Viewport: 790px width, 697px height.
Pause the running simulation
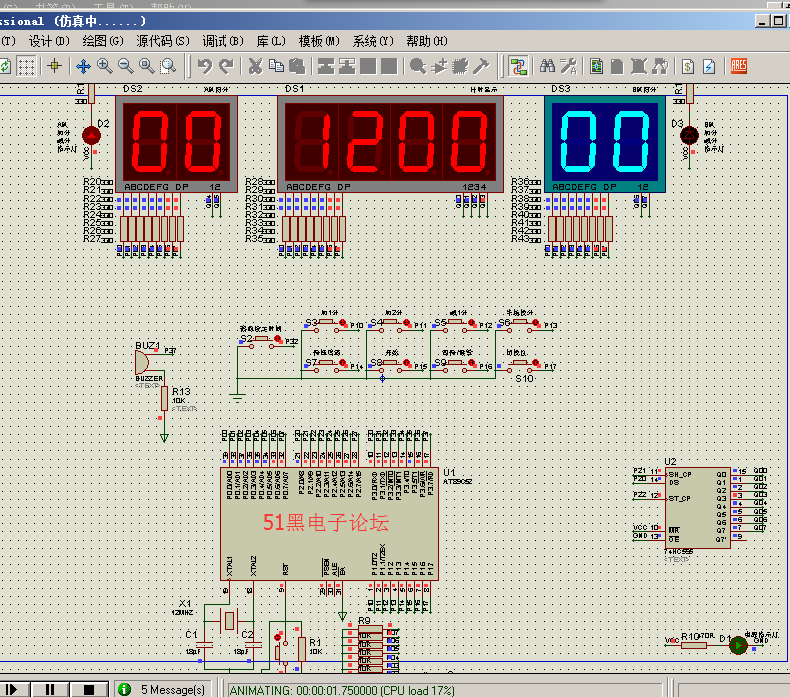(x=50, y=689)
